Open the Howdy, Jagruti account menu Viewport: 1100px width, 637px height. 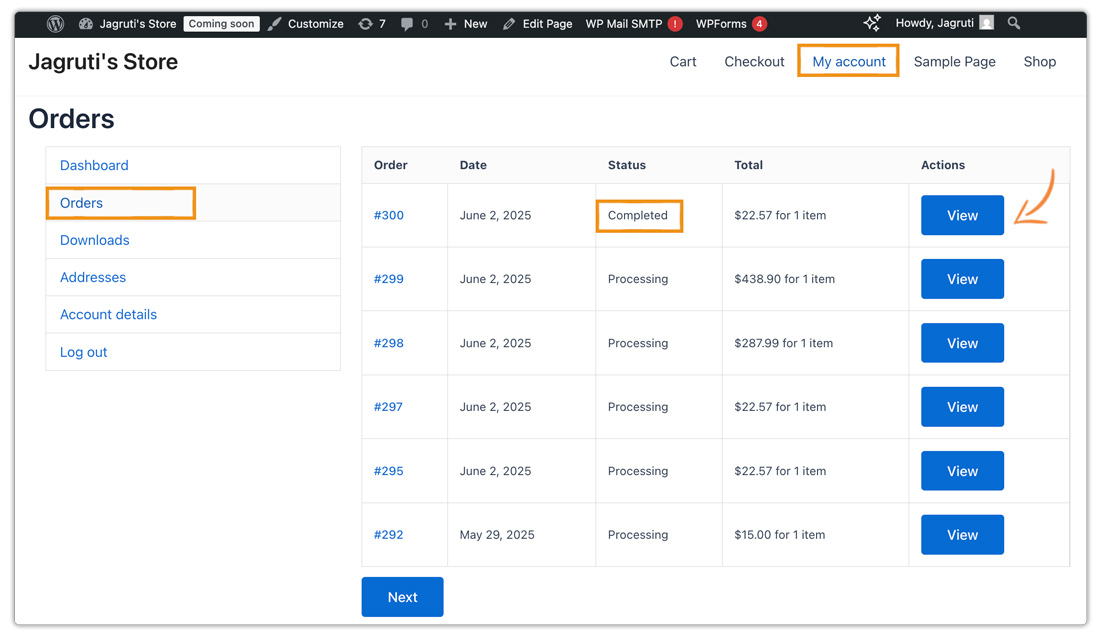click(934, 23)
